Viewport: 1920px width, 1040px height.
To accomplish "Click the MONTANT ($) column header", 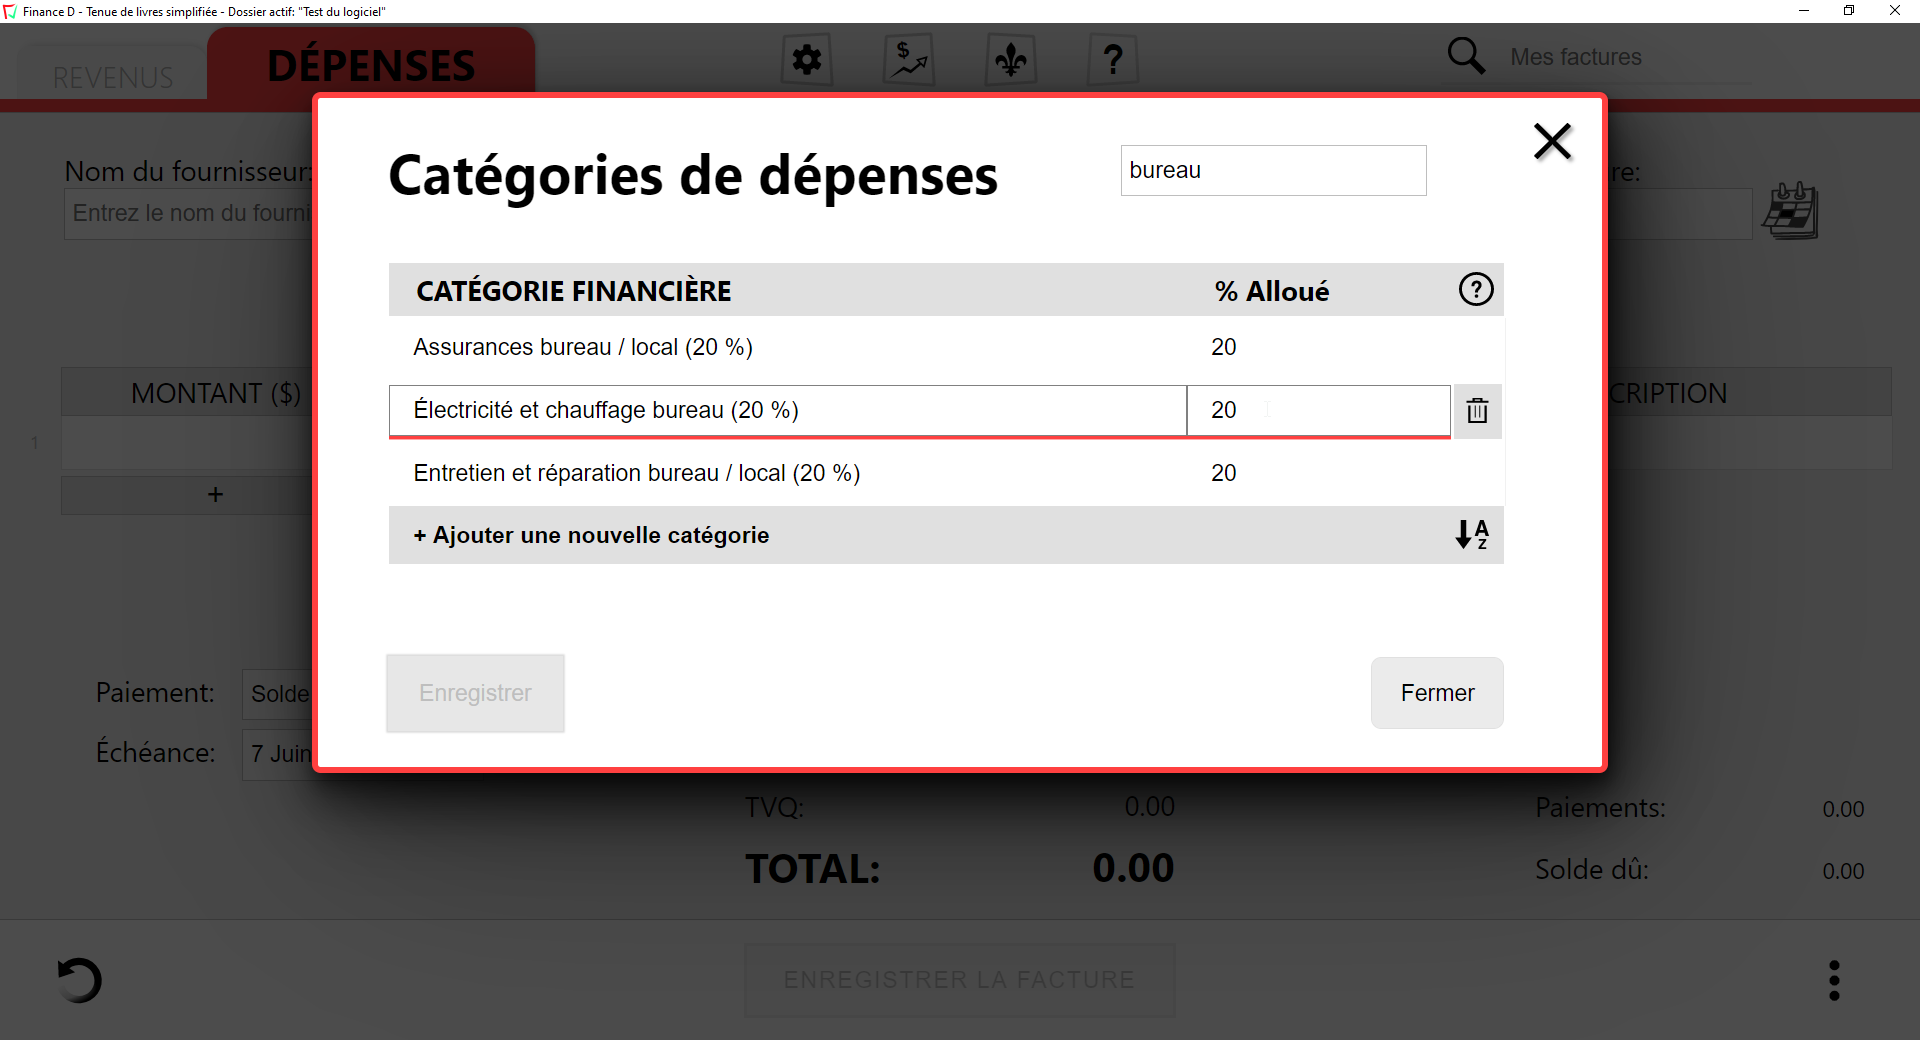I will tap(215, 393).
